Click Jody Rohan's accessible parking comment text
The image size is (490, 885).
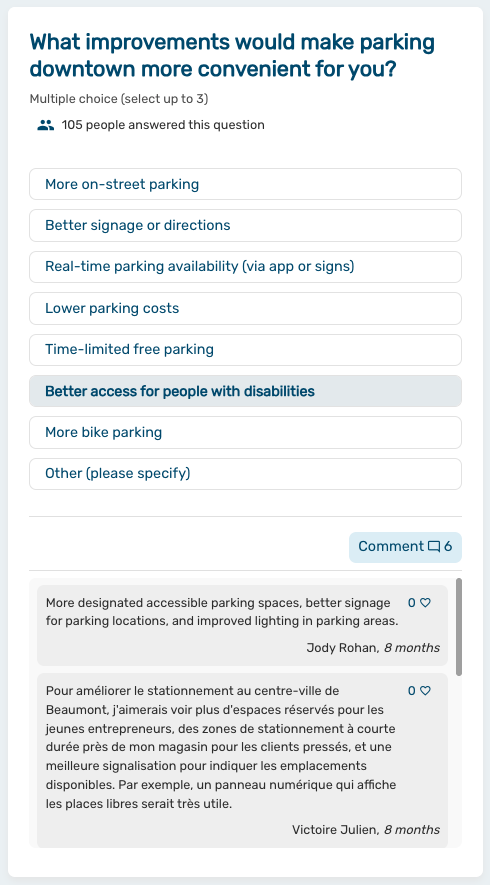[222, 612]
